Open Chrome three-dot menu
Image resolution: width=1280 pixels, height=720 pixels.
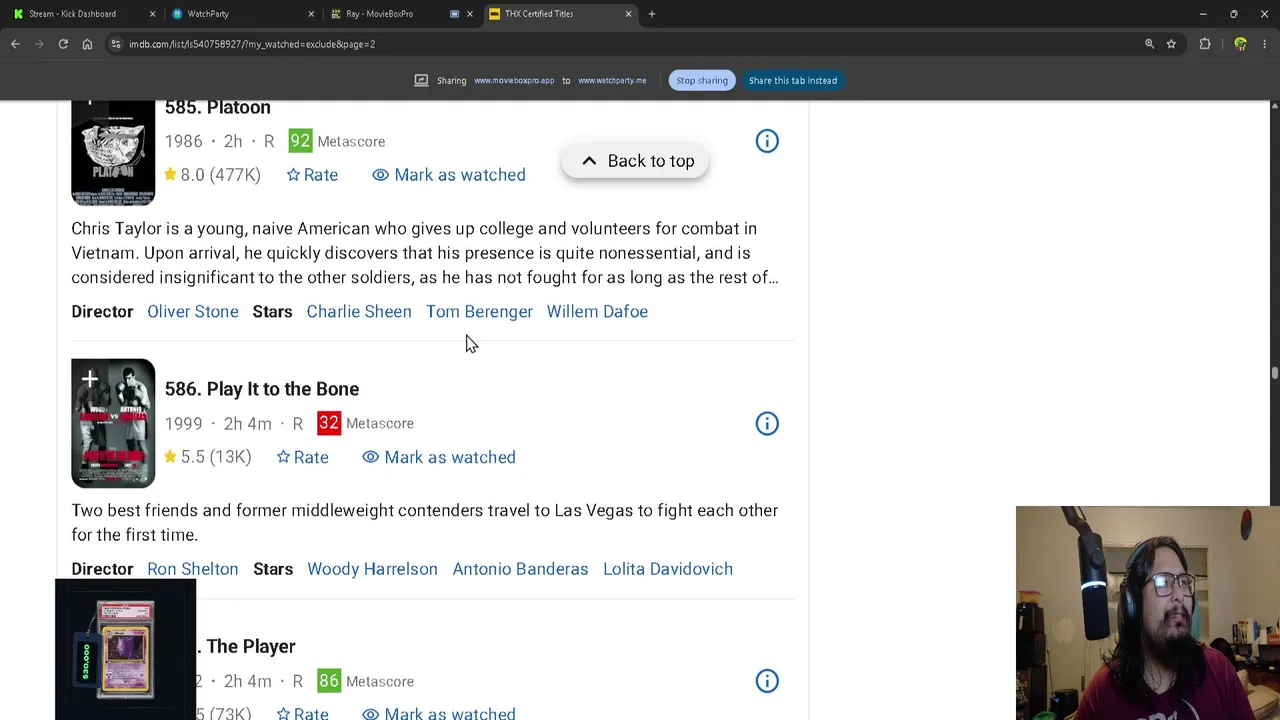(x=1265, y=44)
